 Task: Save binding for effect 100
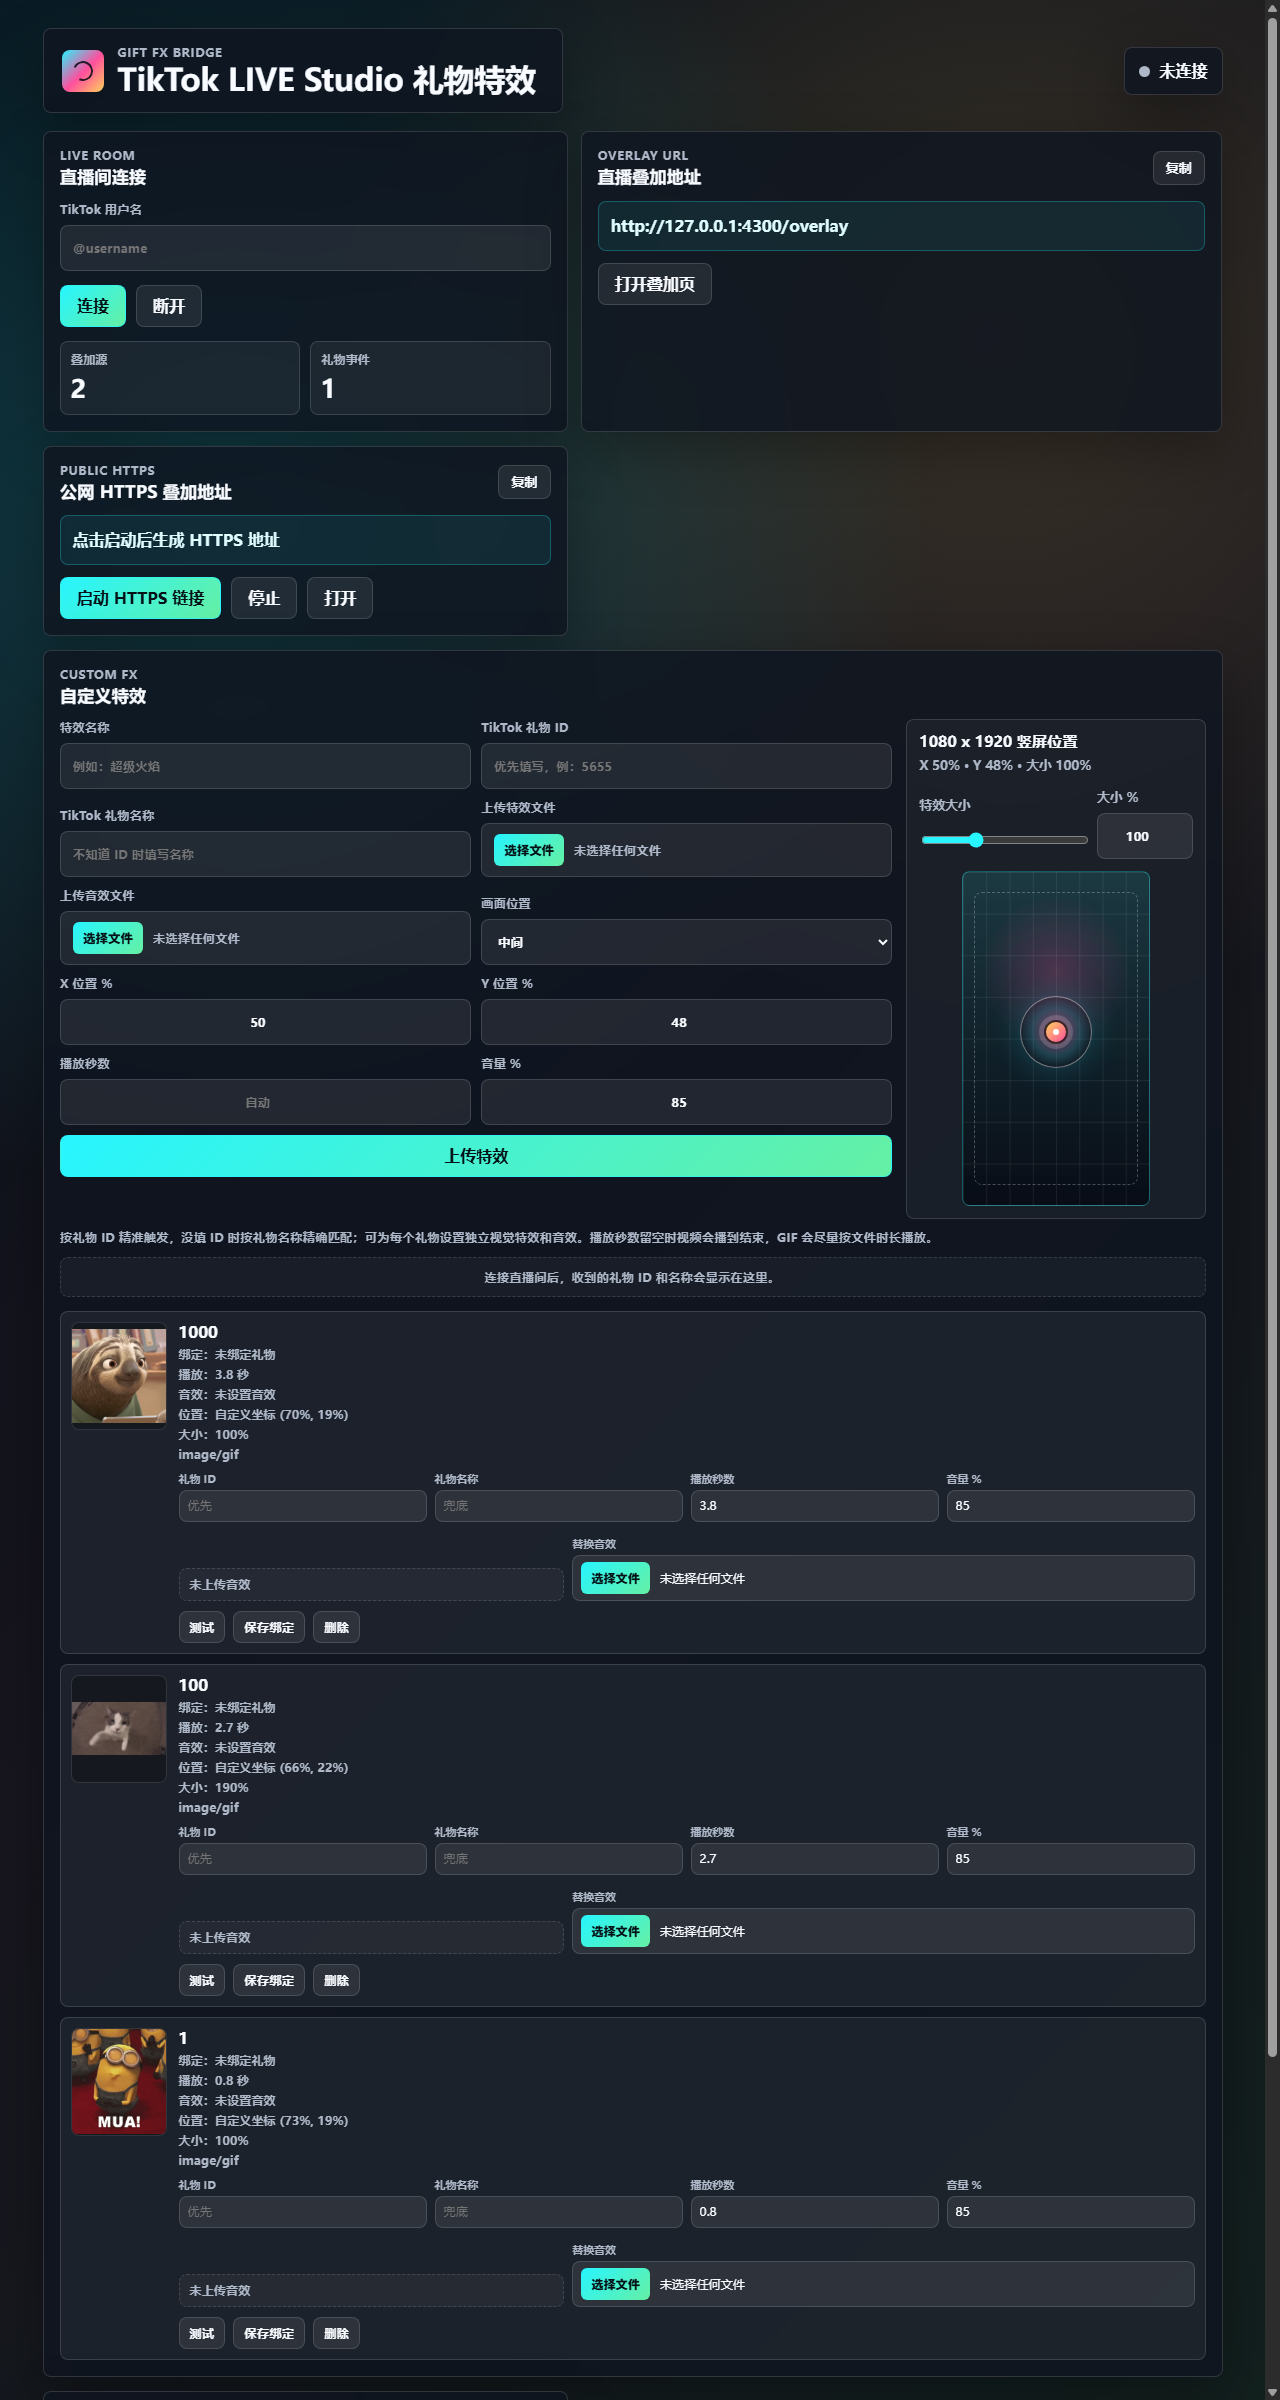(x=269, y=1981)
